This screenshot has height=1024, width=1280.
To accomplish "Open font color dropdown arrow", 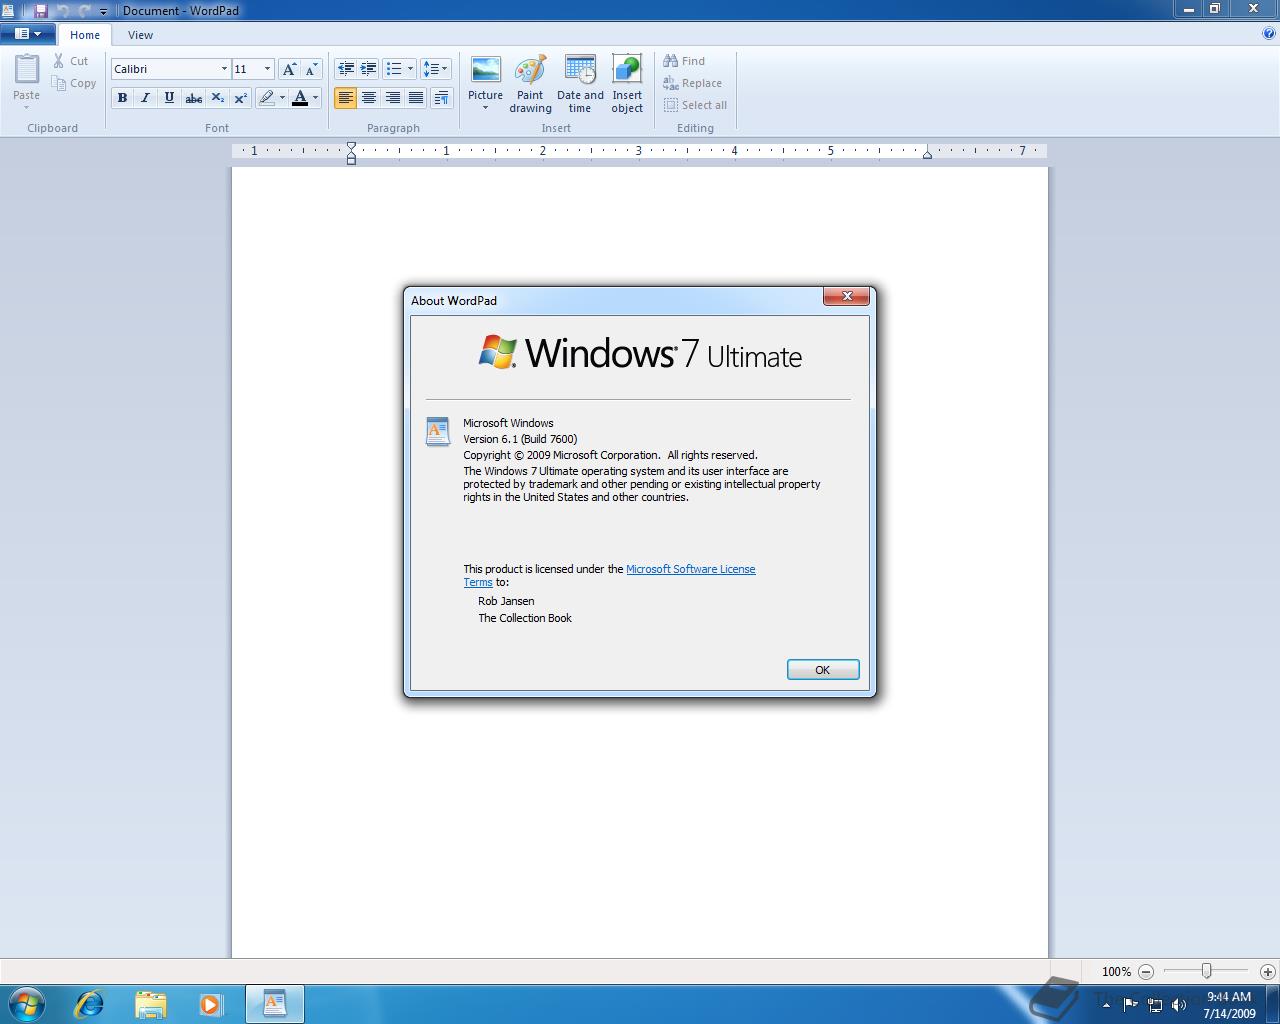I will coord(315,97).
